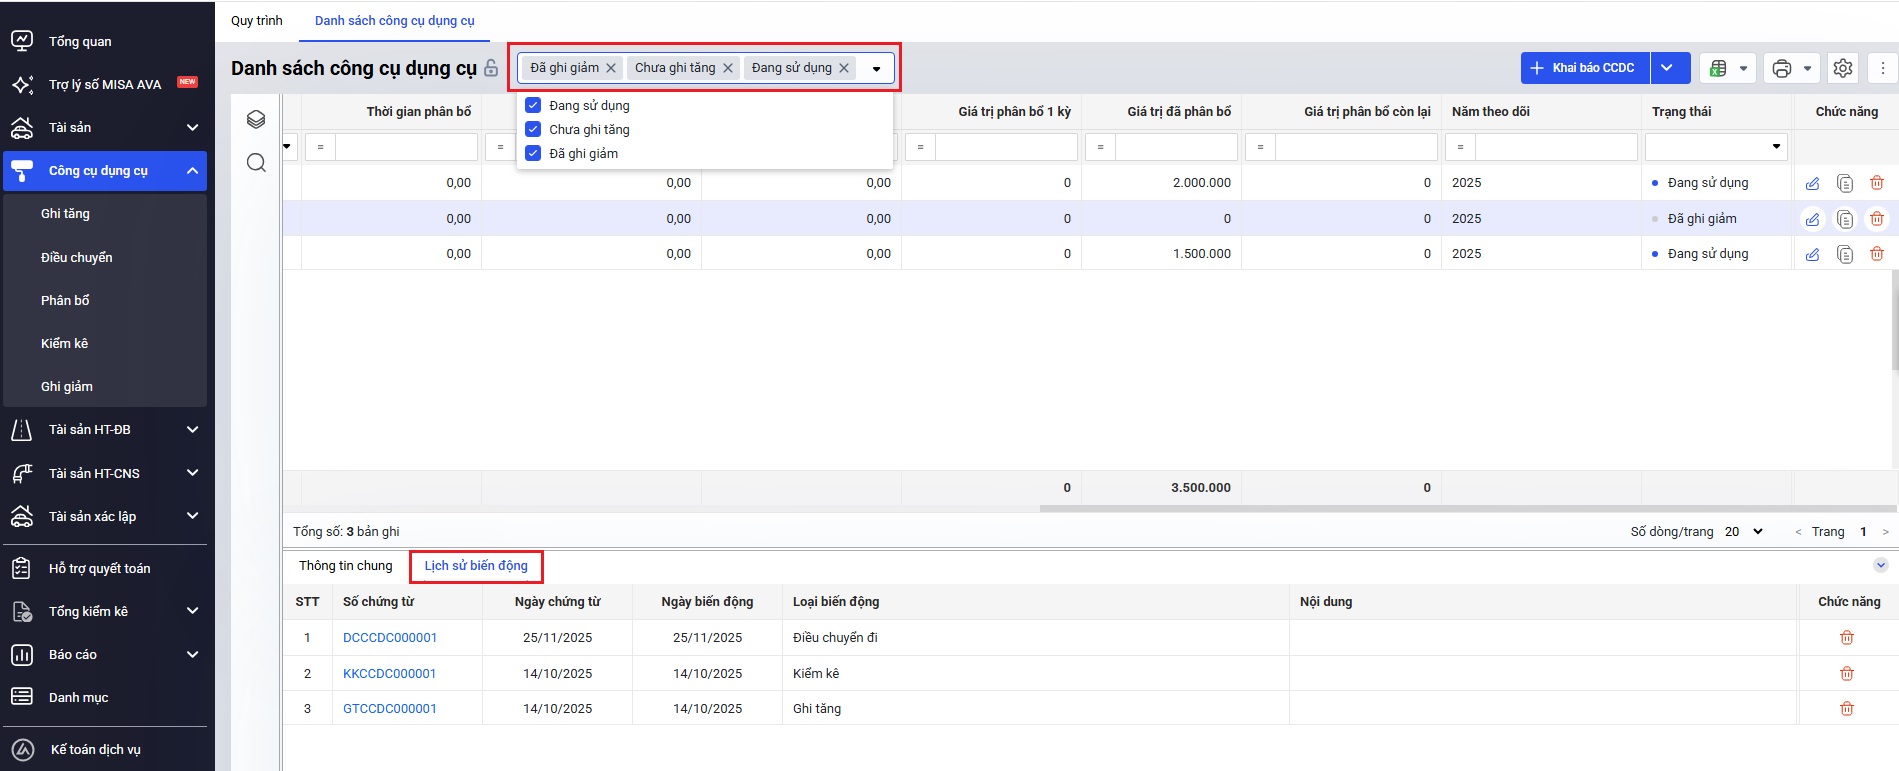Image resolution: width=1899 pixels, height=771 pixels.
Task: Open voucher link KKCCDC000001
Action: pyautogui.click(x=389, y=674)
